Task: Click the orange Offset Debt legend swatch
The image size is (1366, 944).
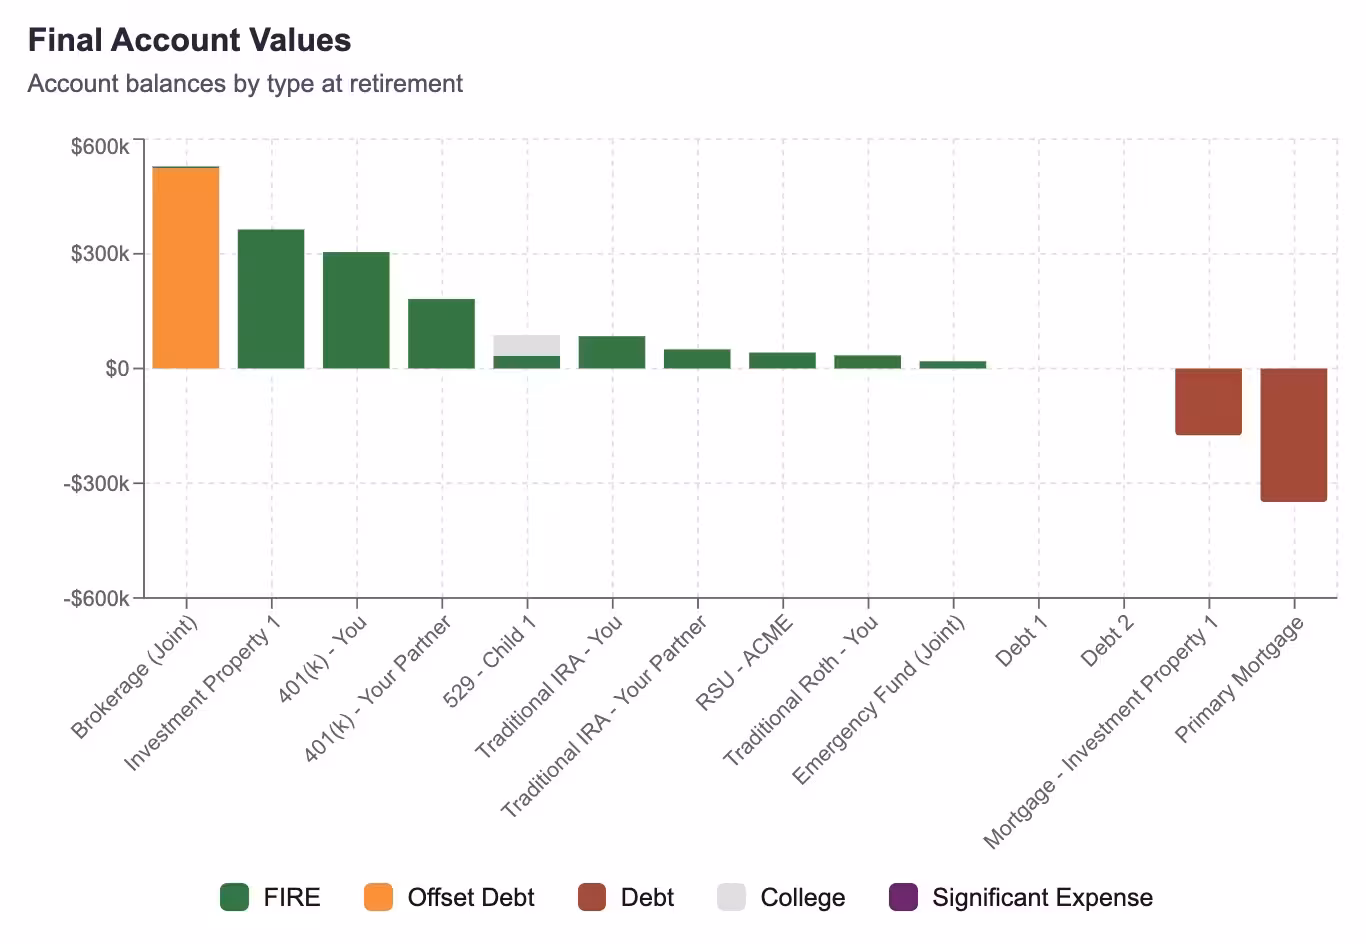Action: pos(378,897)
